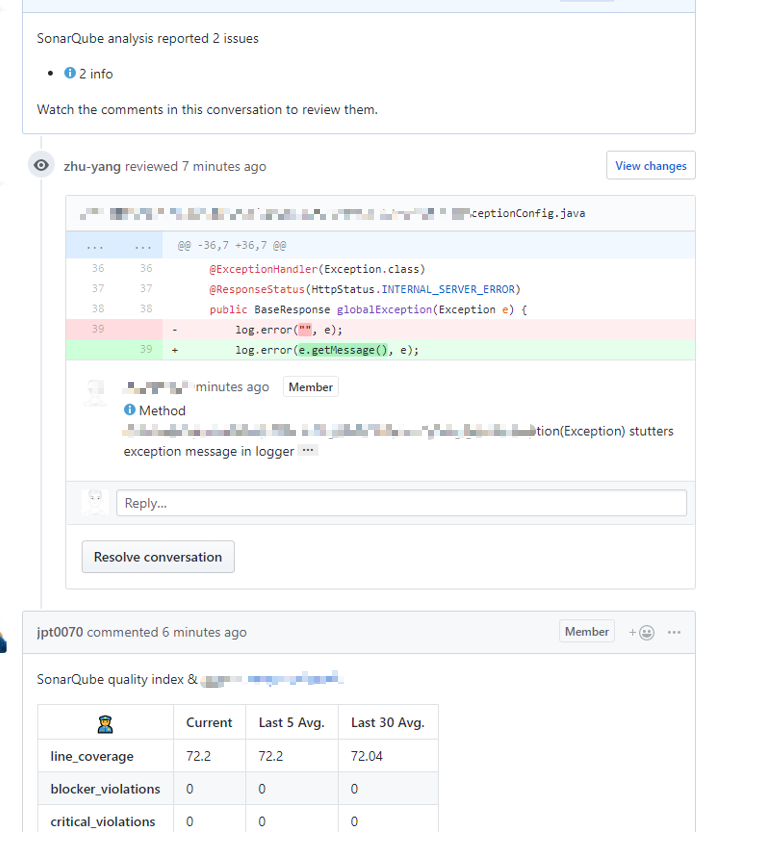Expand hidden diff lines via the gutter ellipsis
Screen dimensions: 760x858
pos(94,245)
